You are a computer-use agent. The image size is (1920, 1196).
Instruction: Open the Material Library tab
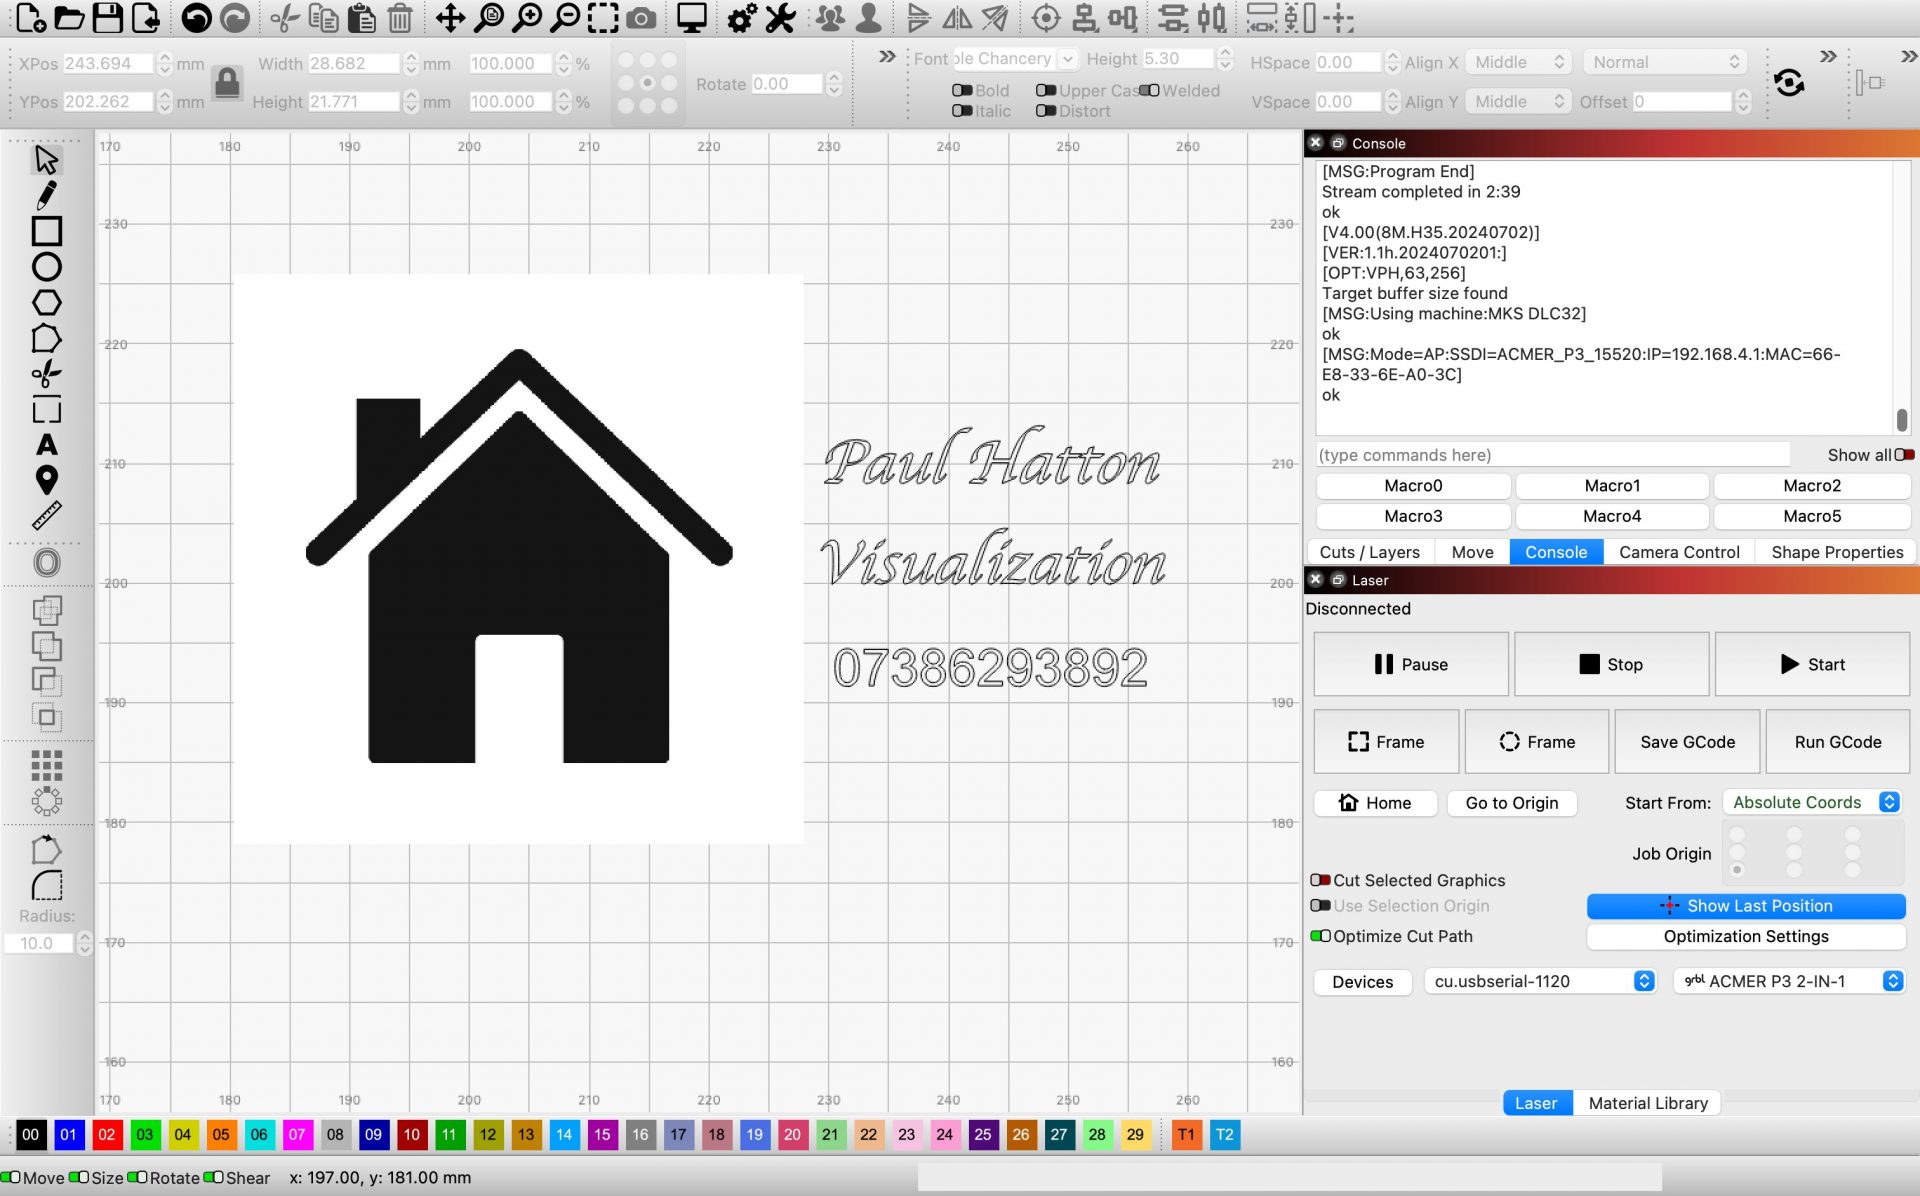(1647, 1103)
